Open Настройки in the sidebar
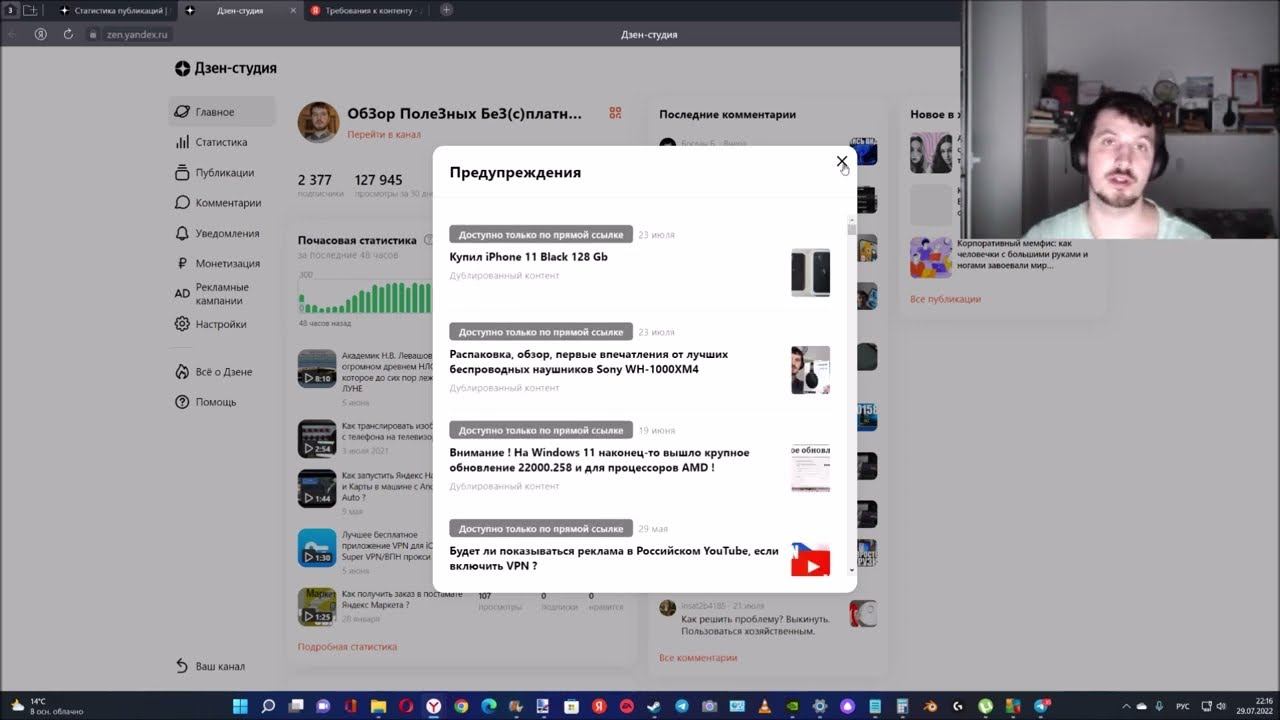1280x720 pixels. [x=222, y=324]
